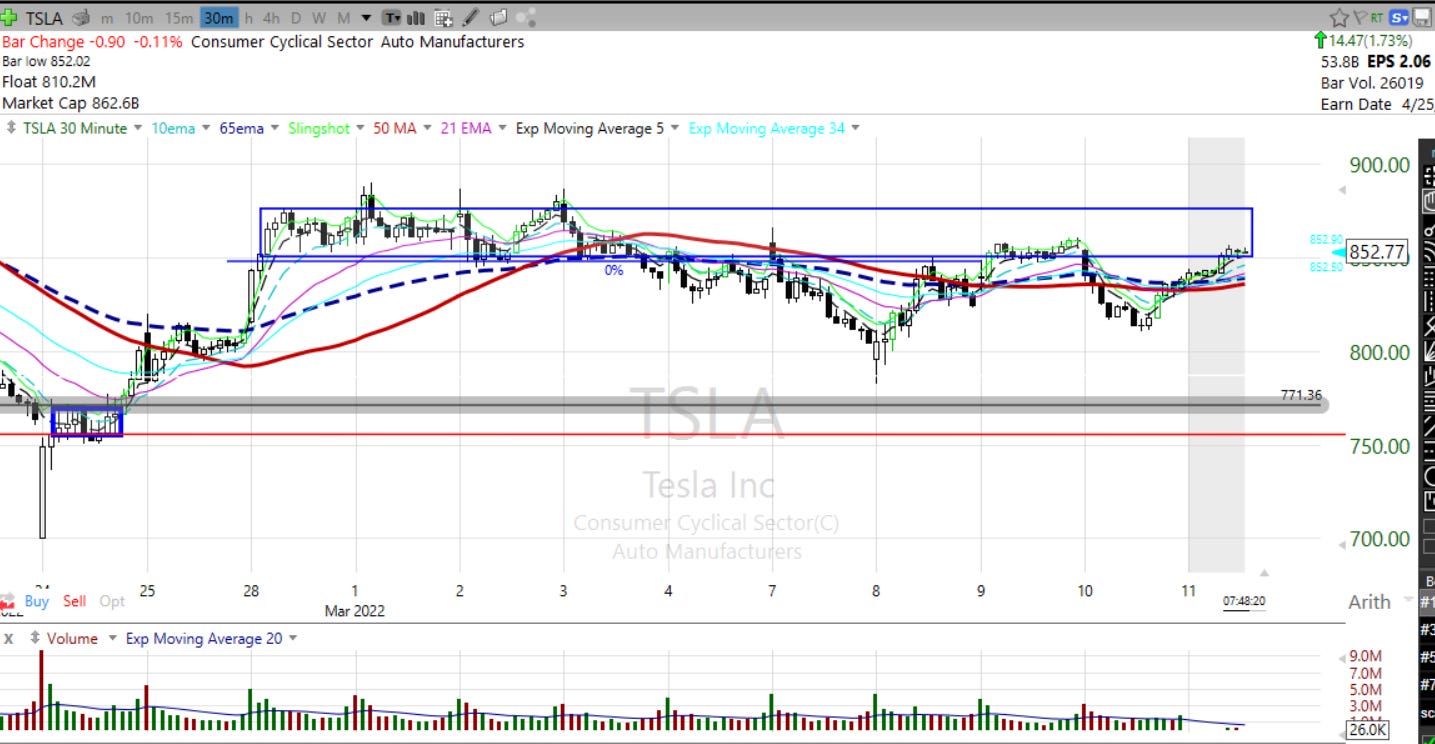Viewport: 1435px width, 744px height.
Task: Click the add indicator bars icon
Action: click(x=417, y=18)
